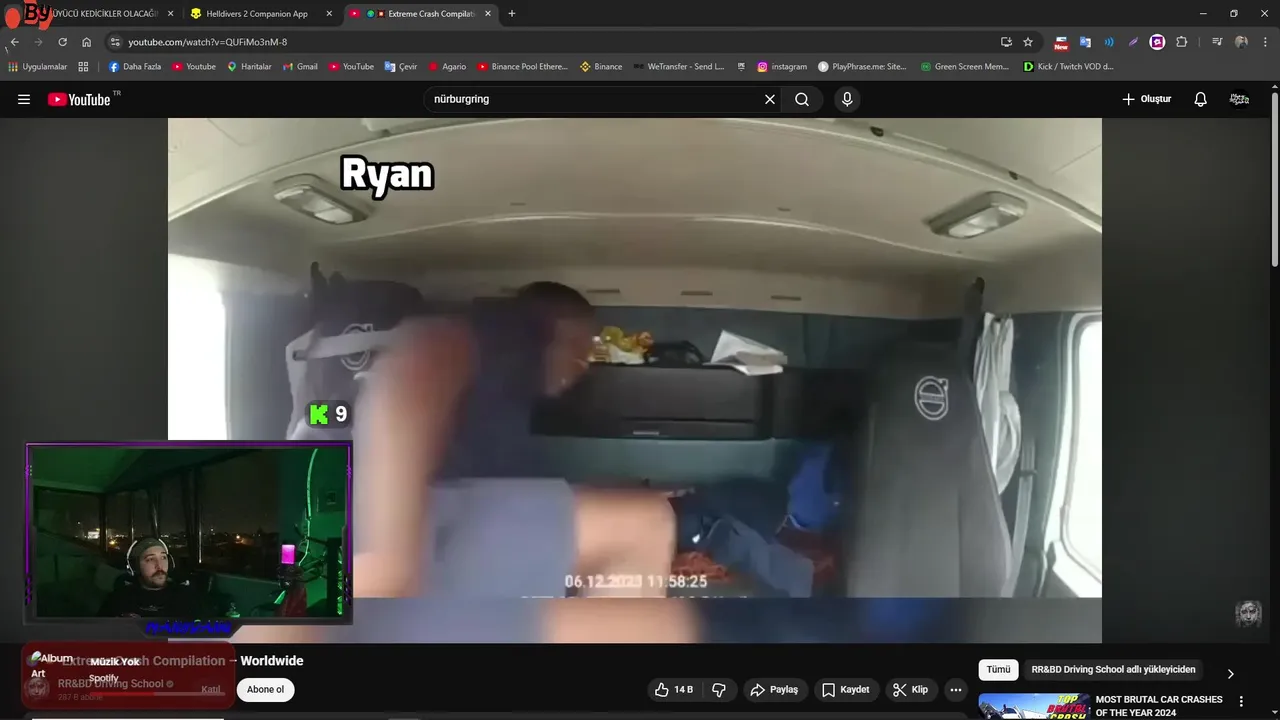Image resolution: width=1280 pixels, height=720 pixels.
Task: Open browser home page icon
Action: tap(86, 42)
